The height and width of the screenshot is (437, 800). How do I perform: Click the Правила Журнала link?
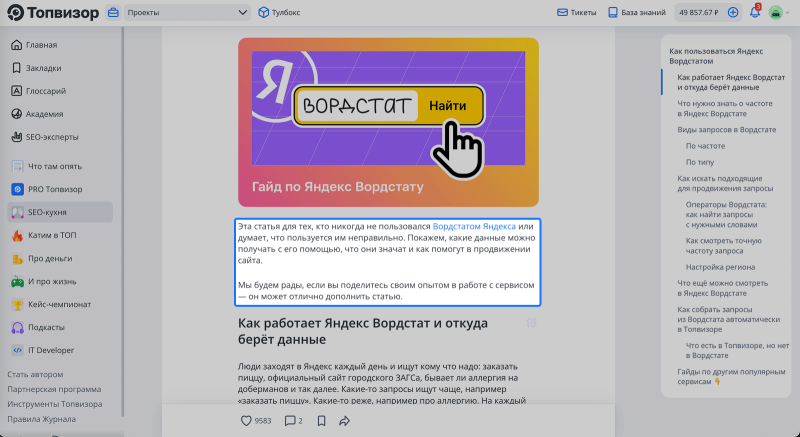[41, 419]
